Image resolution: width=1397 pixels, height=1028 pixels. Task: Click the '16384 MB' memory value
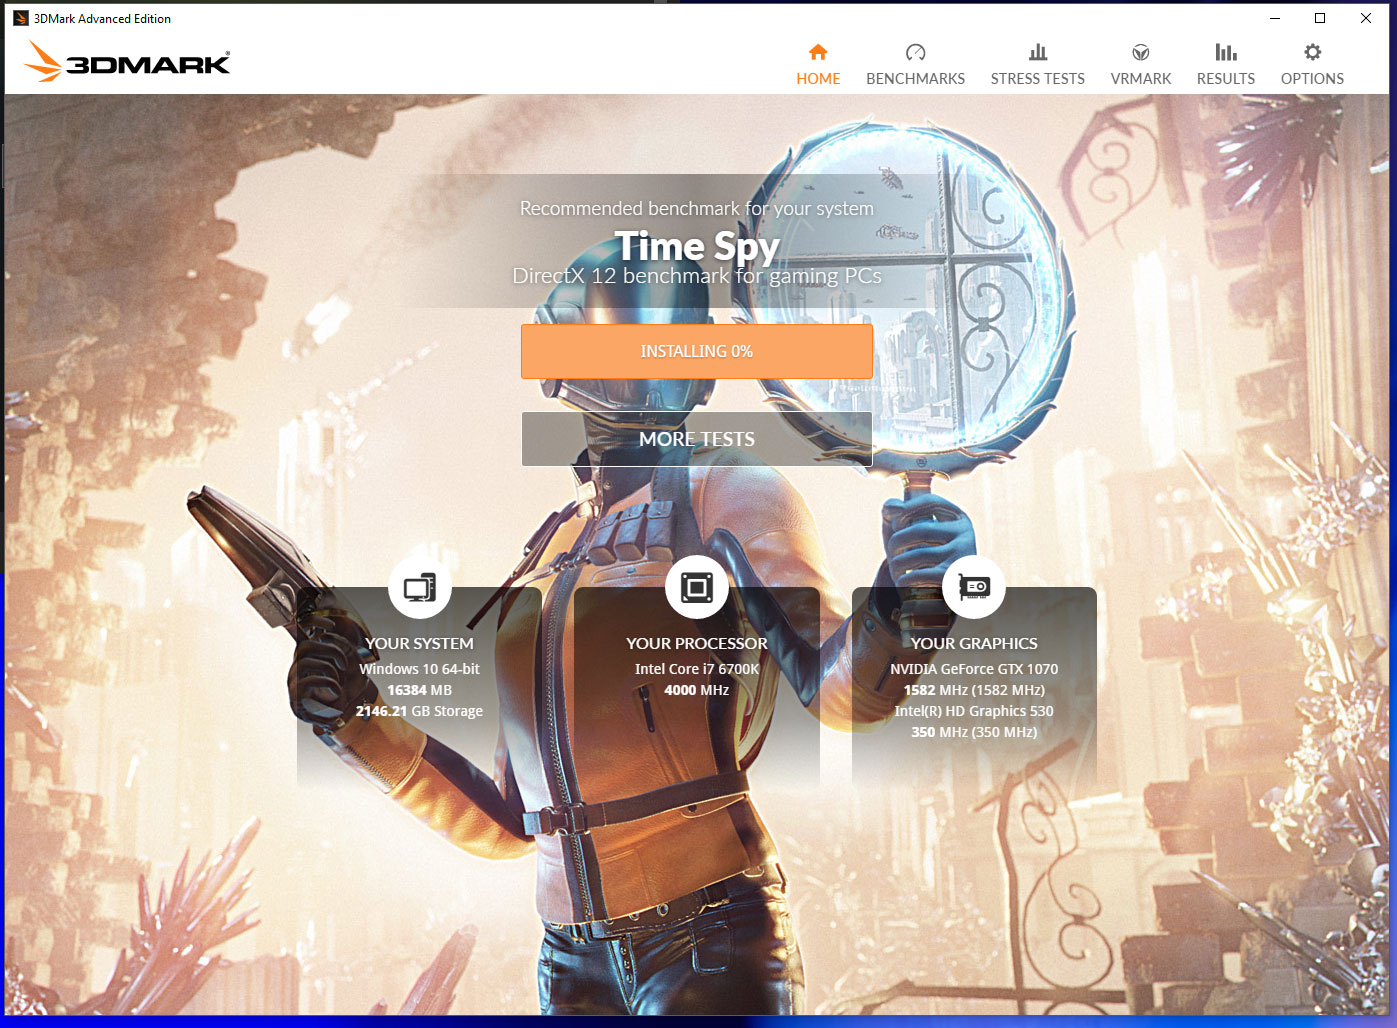point(419,690)
